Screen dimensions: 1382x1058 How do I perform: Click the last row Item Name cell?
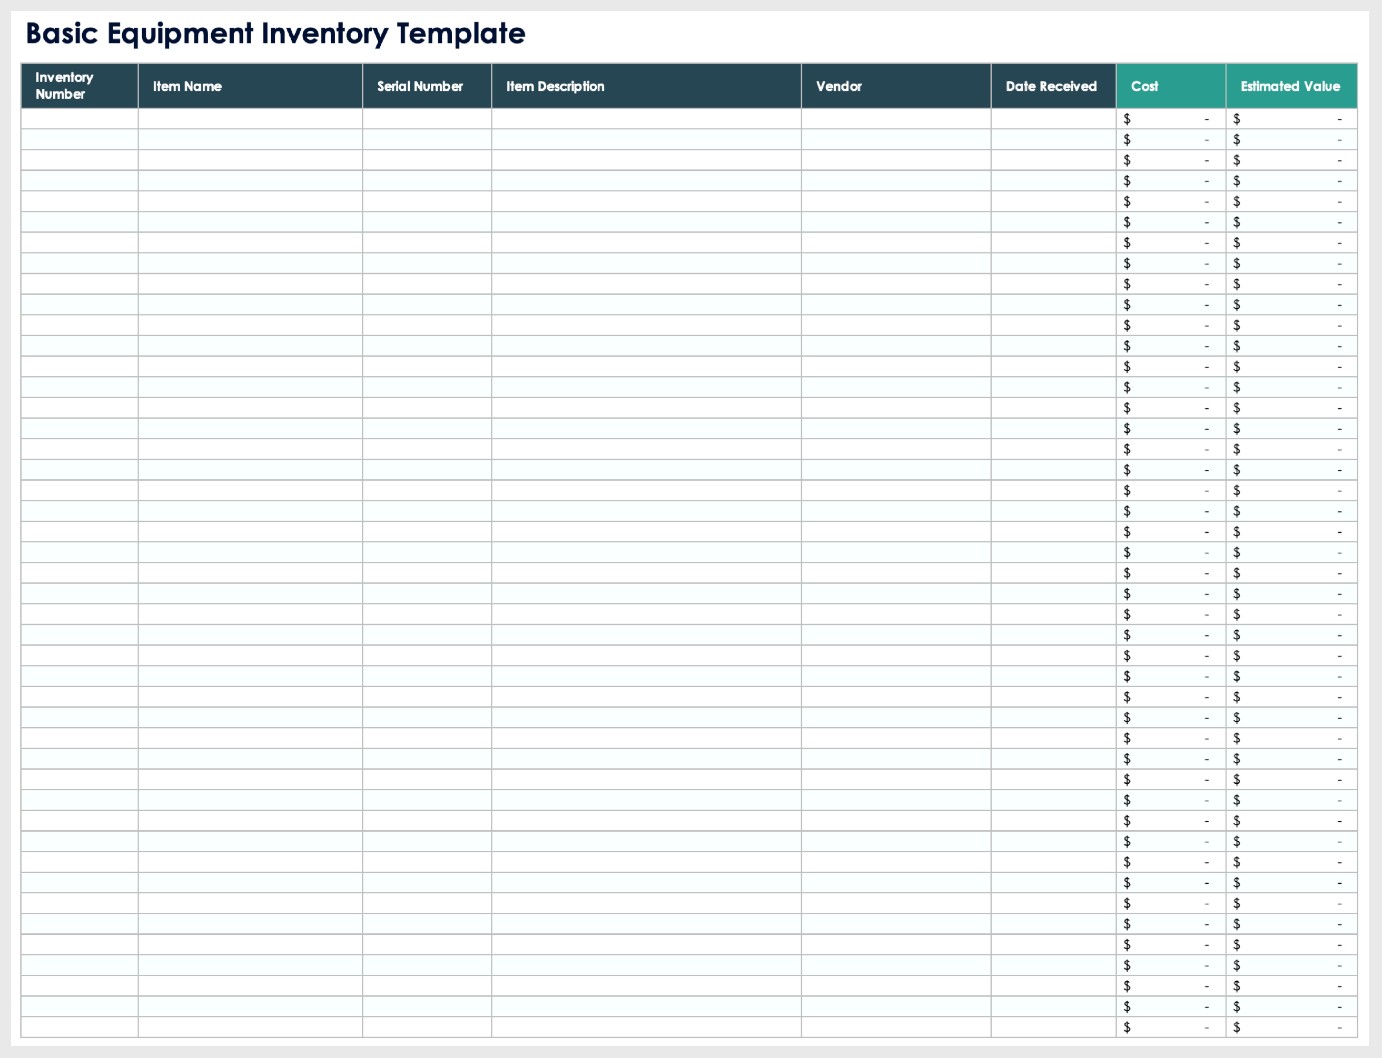pos(250,1027)
